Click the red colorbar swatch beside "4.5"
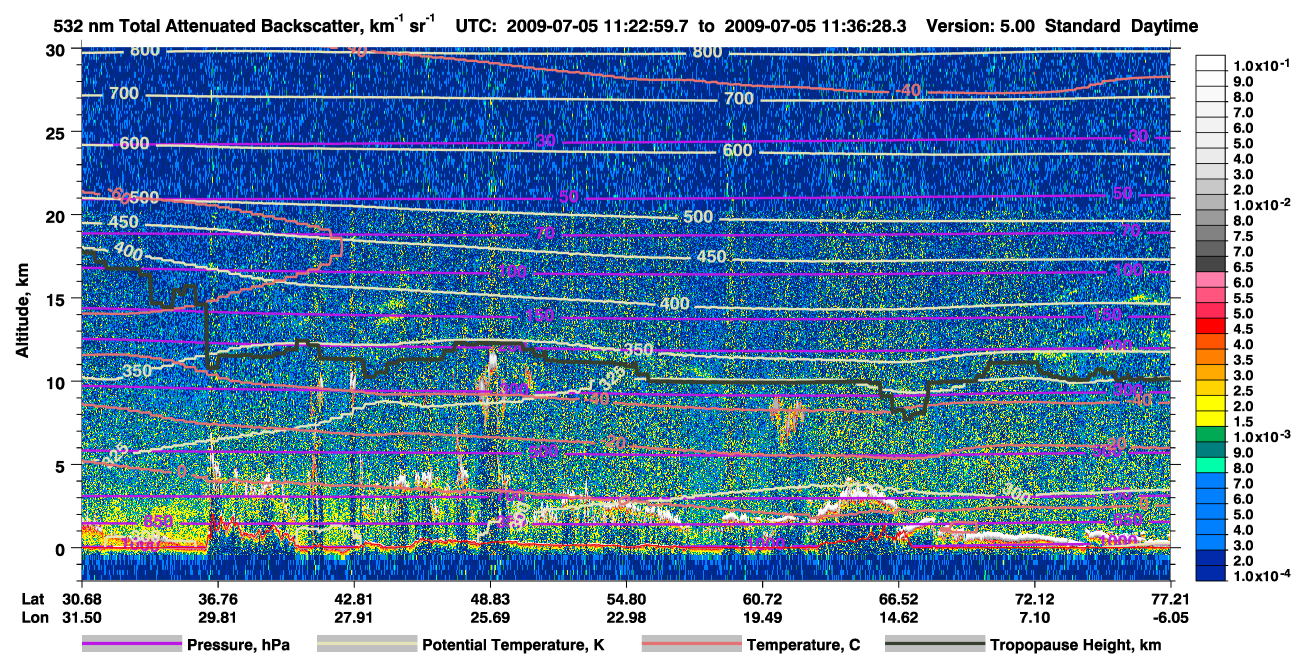This screenshot has height=667, width=1300. click(1210, 325)
